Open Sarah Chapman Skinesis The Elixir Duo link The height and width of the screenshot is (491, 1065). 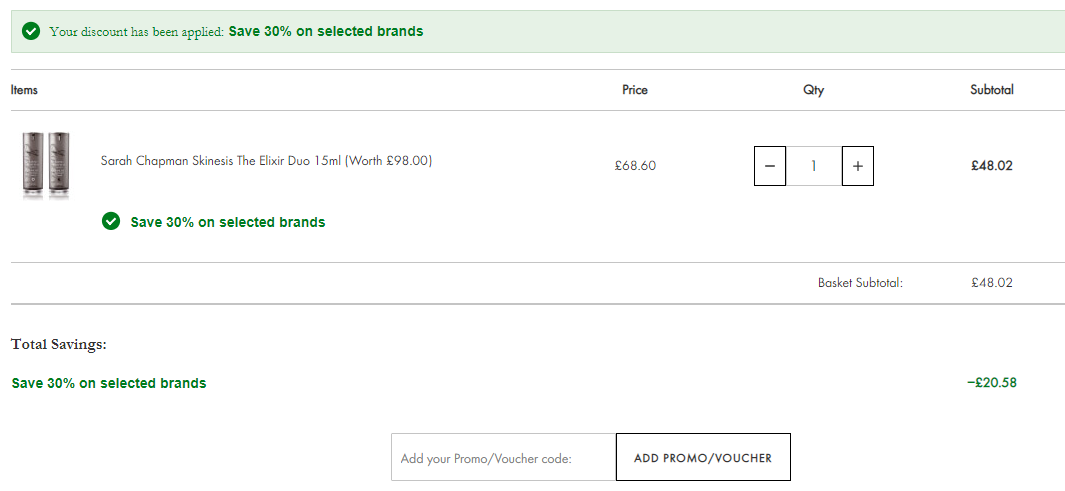tap(266, 161)
